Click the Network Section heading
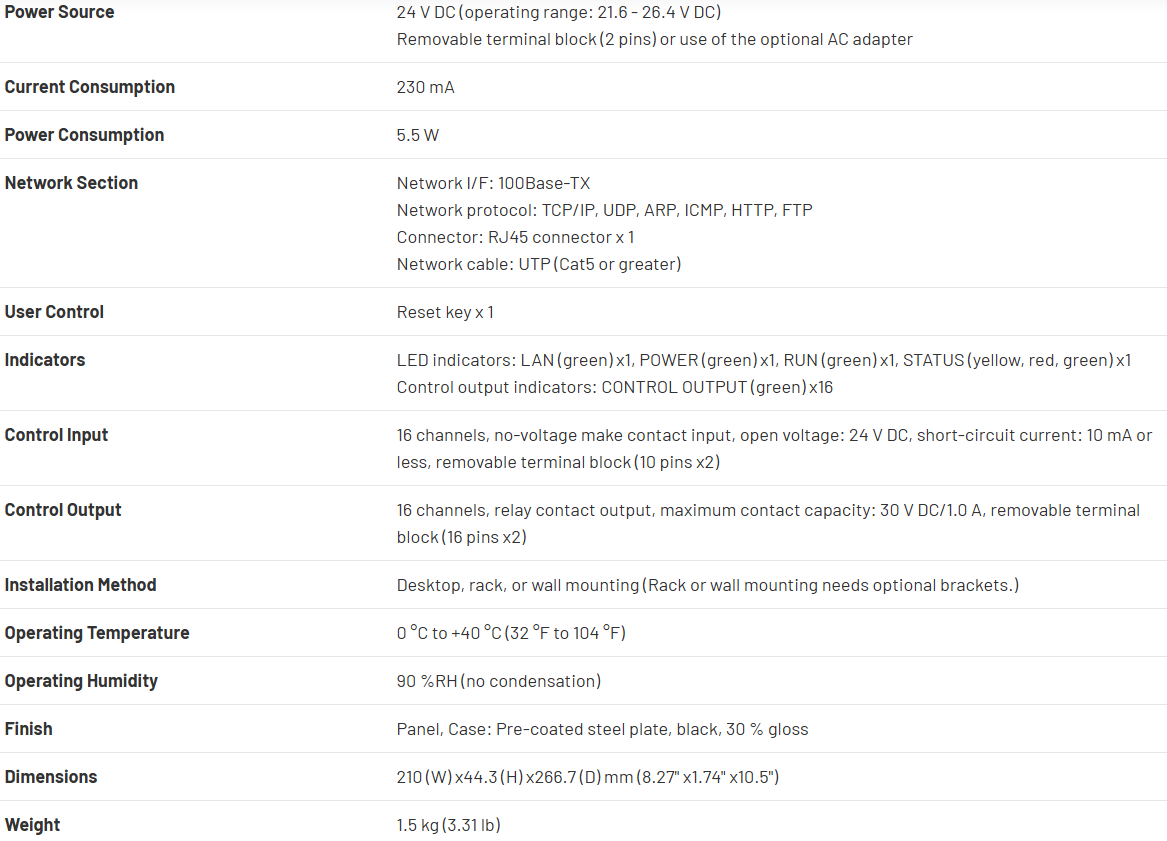Image resolution: width=1167 pixels, height=841 pixels. 71,183
